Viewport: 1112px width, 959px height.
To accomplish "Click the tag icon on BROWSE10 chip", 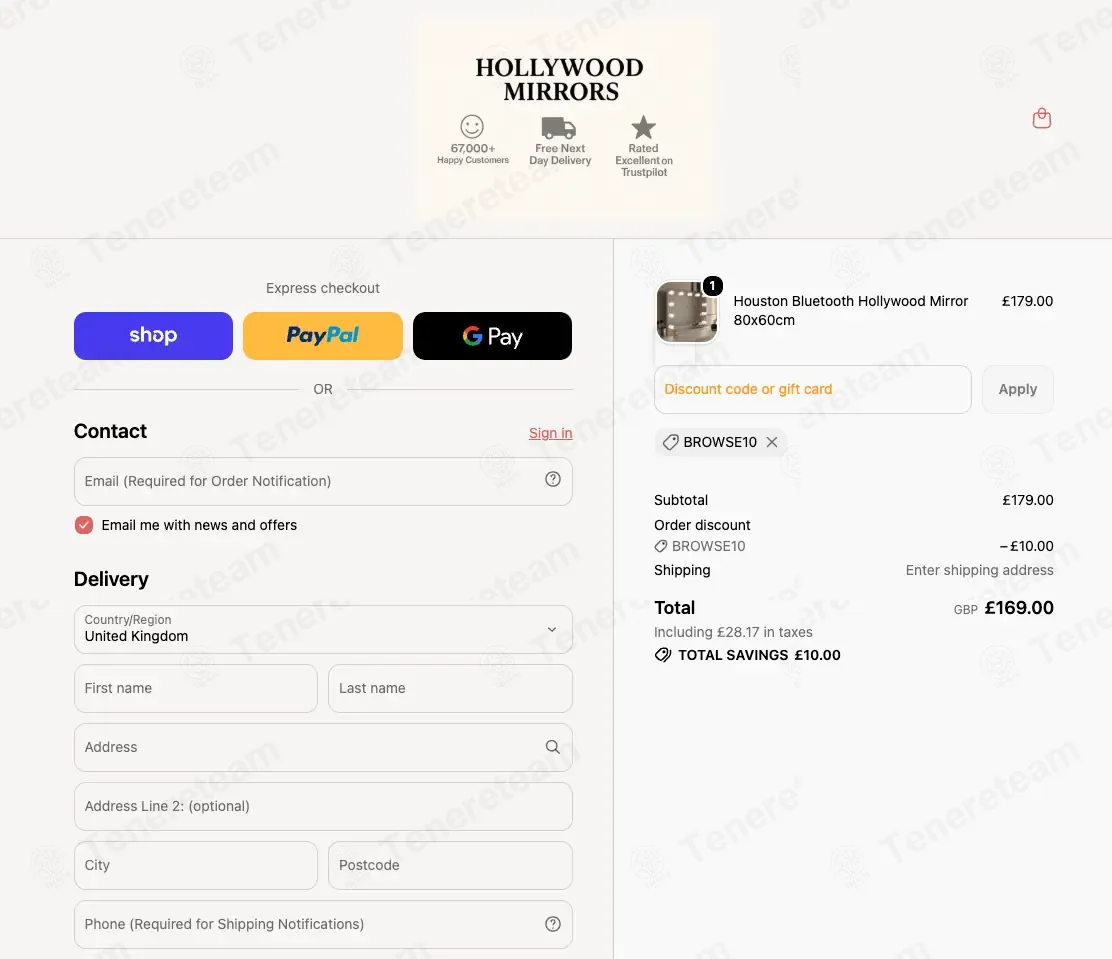I will [x=670, y=442].
